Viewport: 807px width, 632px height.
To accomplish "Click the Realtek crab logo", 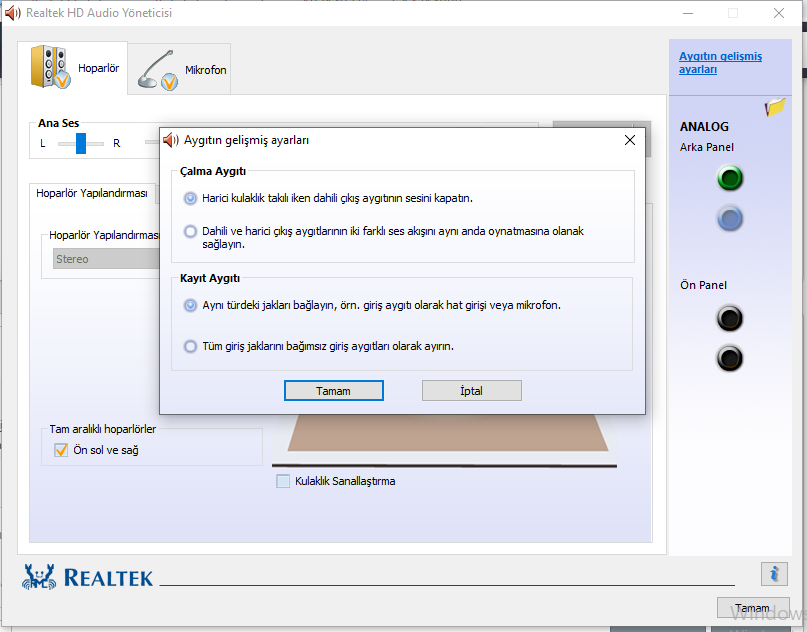I will (39, 577).
